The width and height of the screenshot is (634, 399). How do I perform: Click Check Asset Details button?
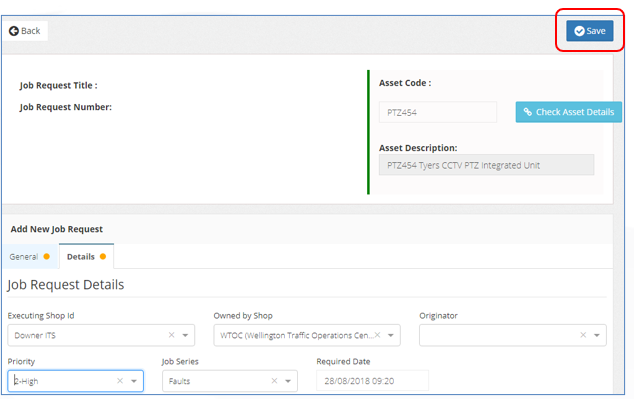[x=568, y=112]
